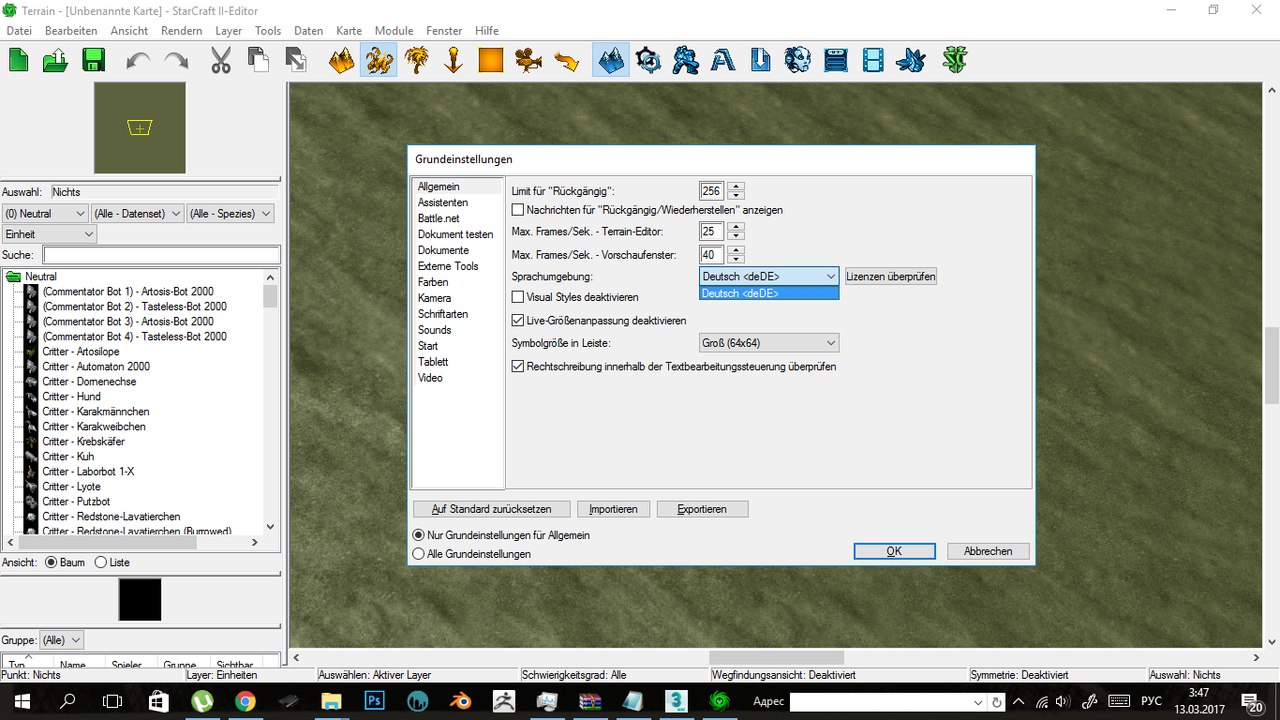Switch the view to Liste radio button
Viewport: 1280px width, 720px height.
click(x=100, y=562)
